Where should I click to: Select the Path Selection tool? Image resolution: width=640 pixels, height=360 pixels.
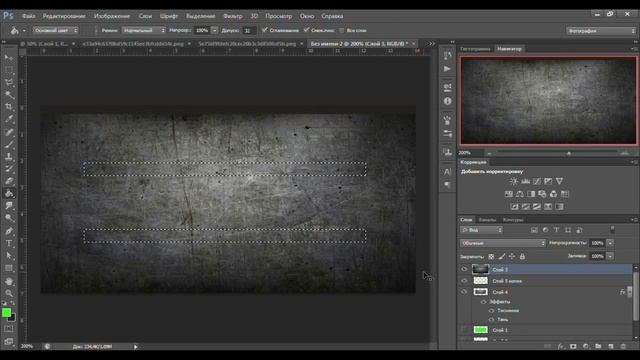pos(9,256)
